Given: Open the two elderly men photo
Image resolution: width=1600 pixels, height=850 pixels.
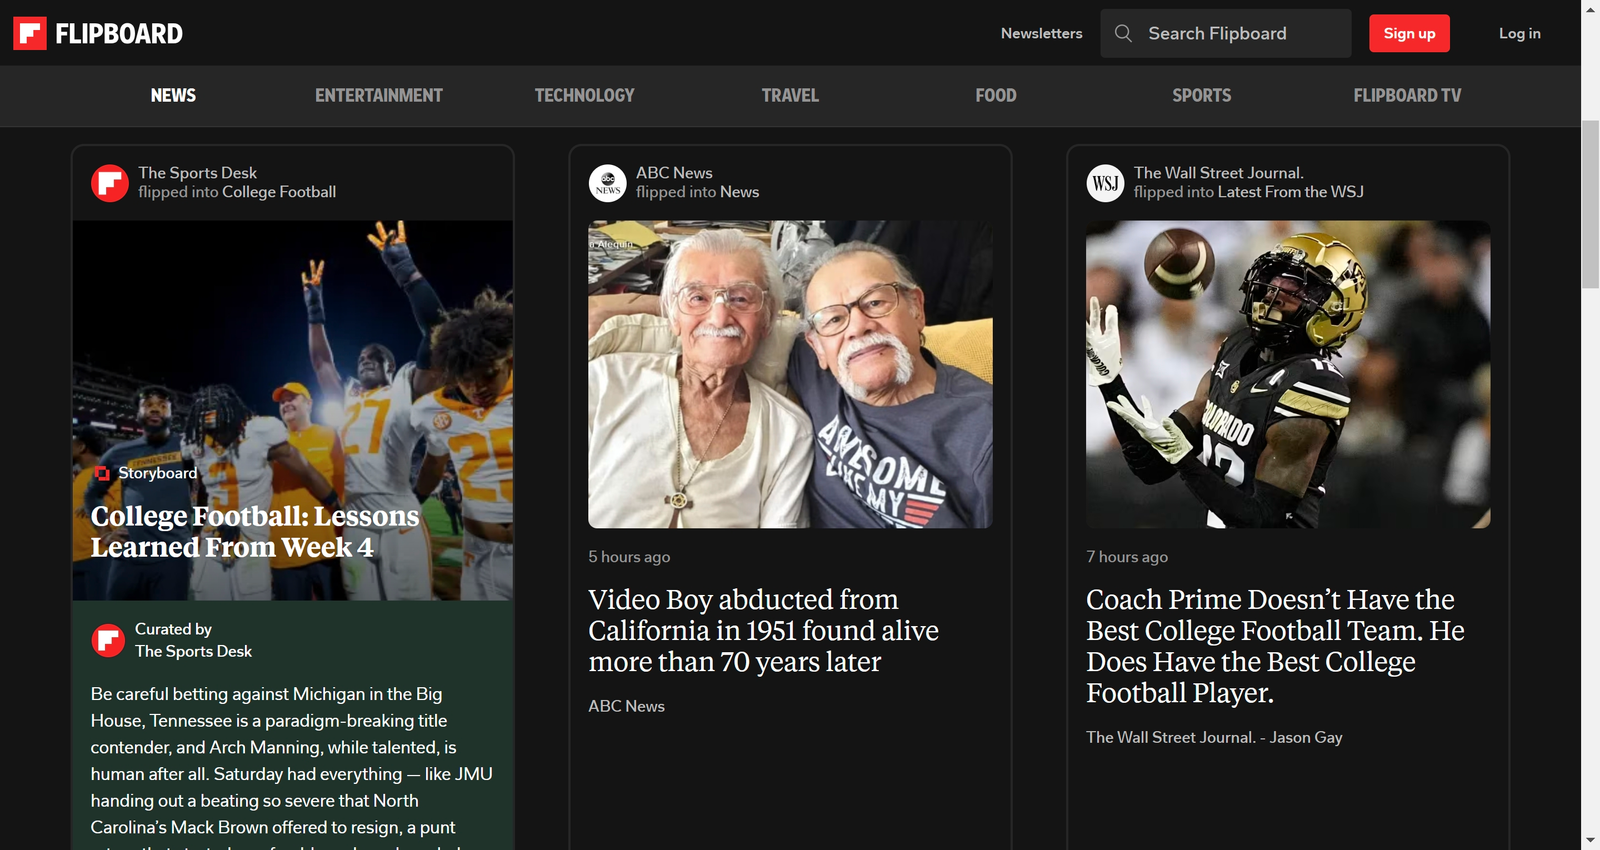Looking at the screenshot, I should point(790,374).
